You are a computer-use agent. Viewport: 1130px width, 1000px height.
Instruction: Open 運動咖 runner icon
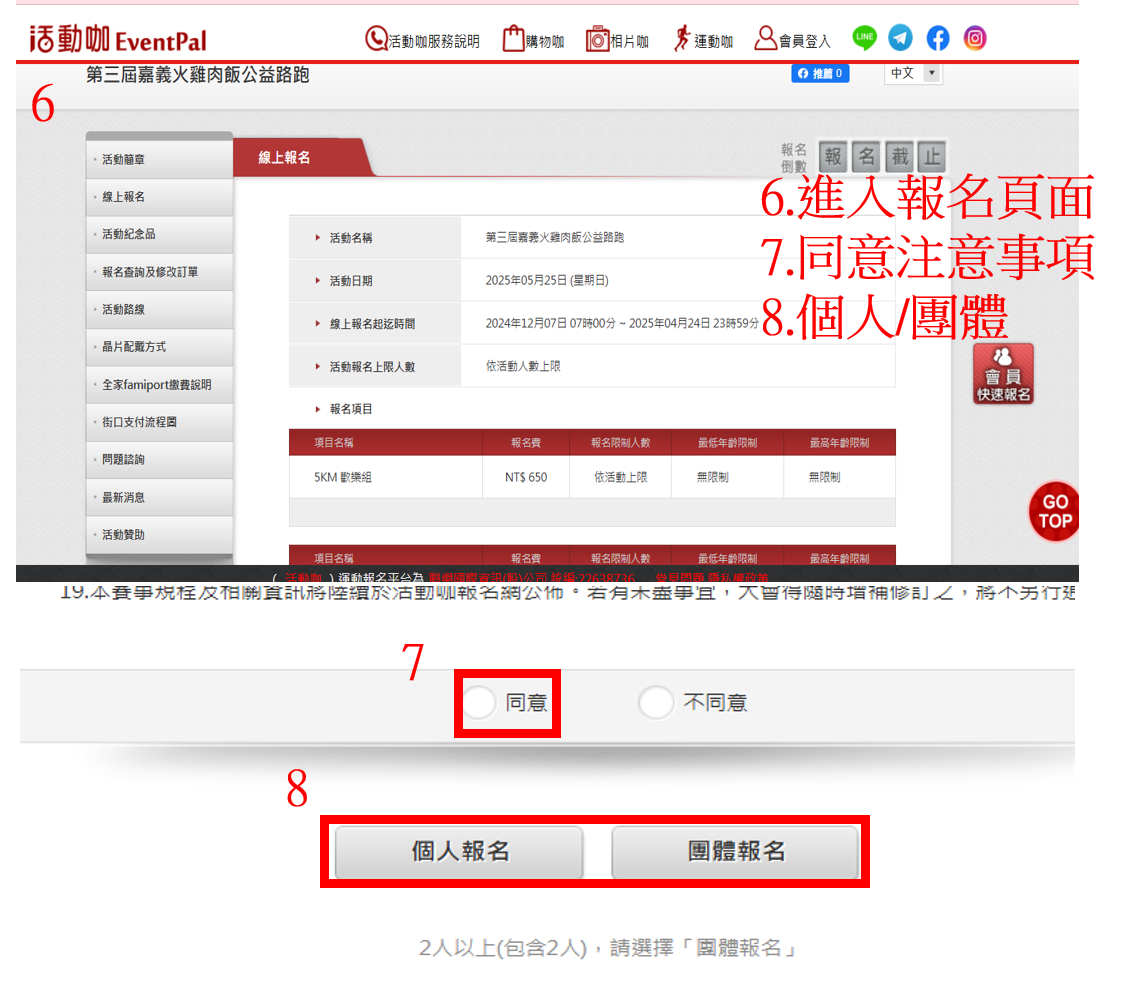click(683, 39)
